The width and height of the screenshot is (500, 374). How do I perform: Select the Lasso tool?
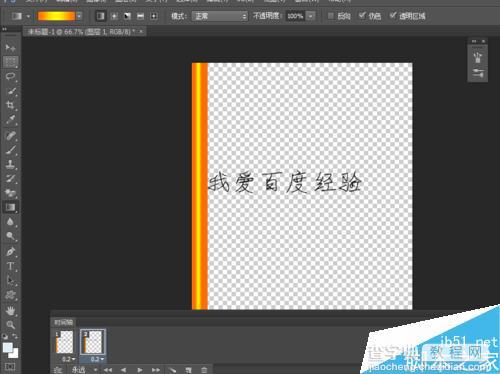[10, 76]
